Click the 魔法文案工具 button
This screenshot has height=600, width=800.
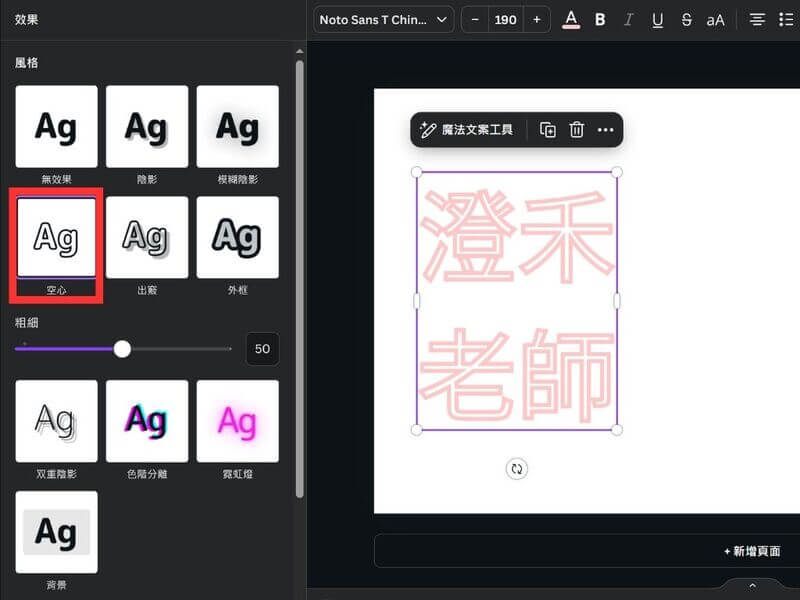[x=467, y=130]
